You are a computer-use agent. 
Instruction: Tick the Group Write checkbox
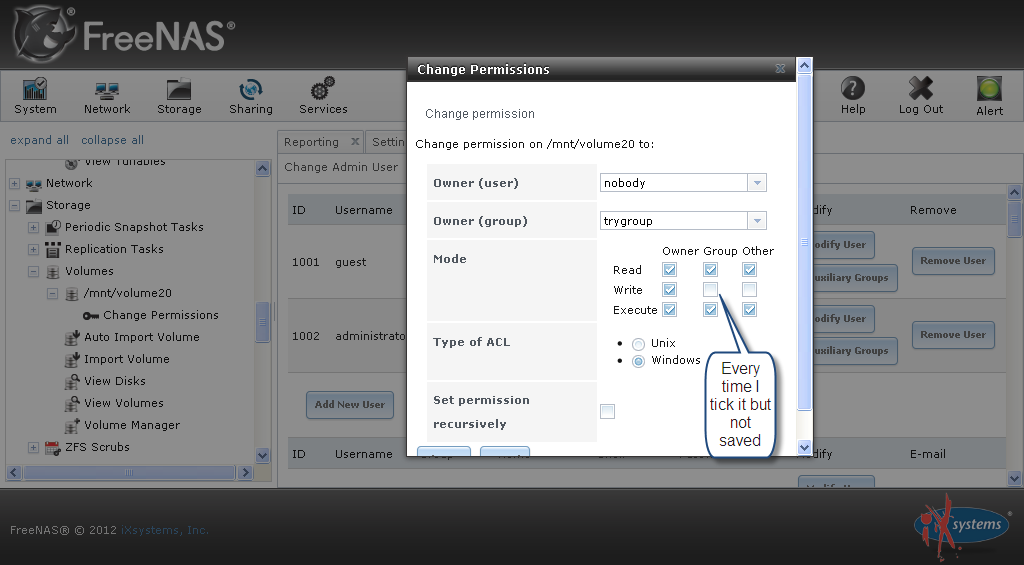(711, 289)
